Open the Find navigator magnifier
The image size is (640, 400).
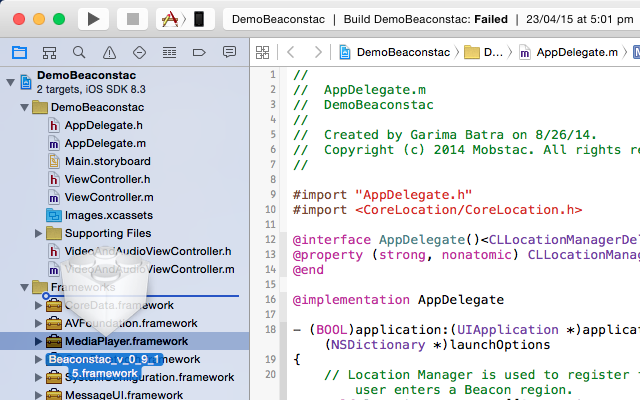point(79,52)
